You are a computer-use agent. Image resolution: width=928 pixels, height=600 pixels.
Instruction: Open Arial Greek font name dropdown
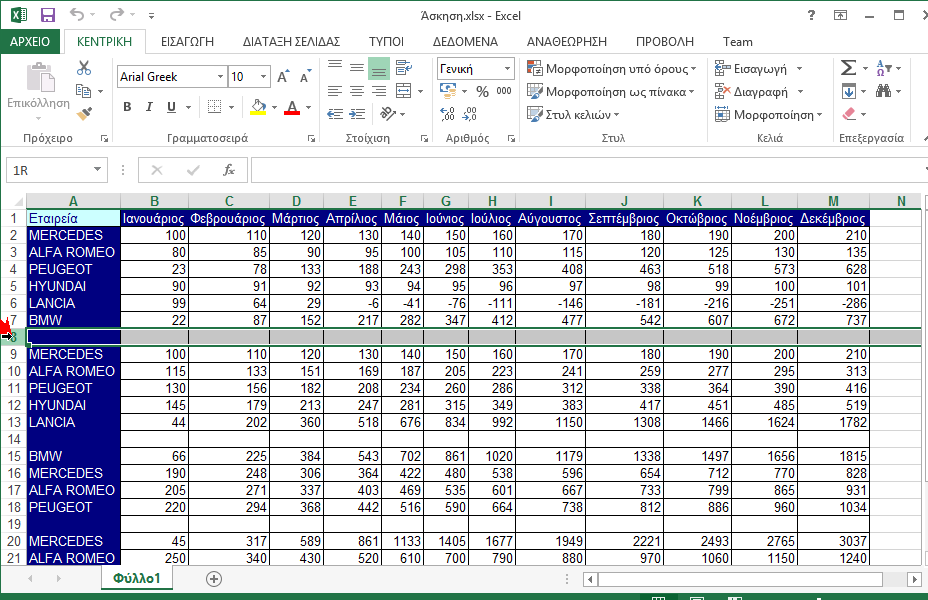(x=220, y=76)
